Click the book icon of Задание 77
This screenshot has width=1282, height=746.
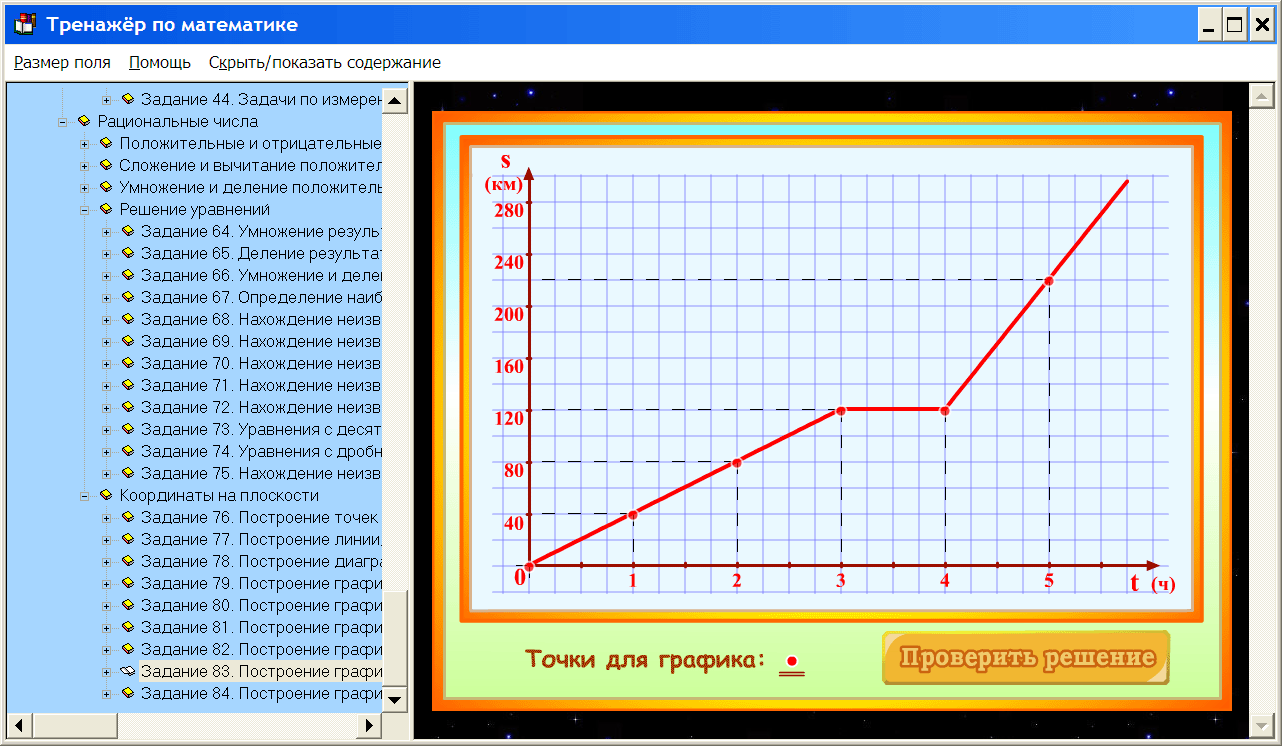(127, 539)
